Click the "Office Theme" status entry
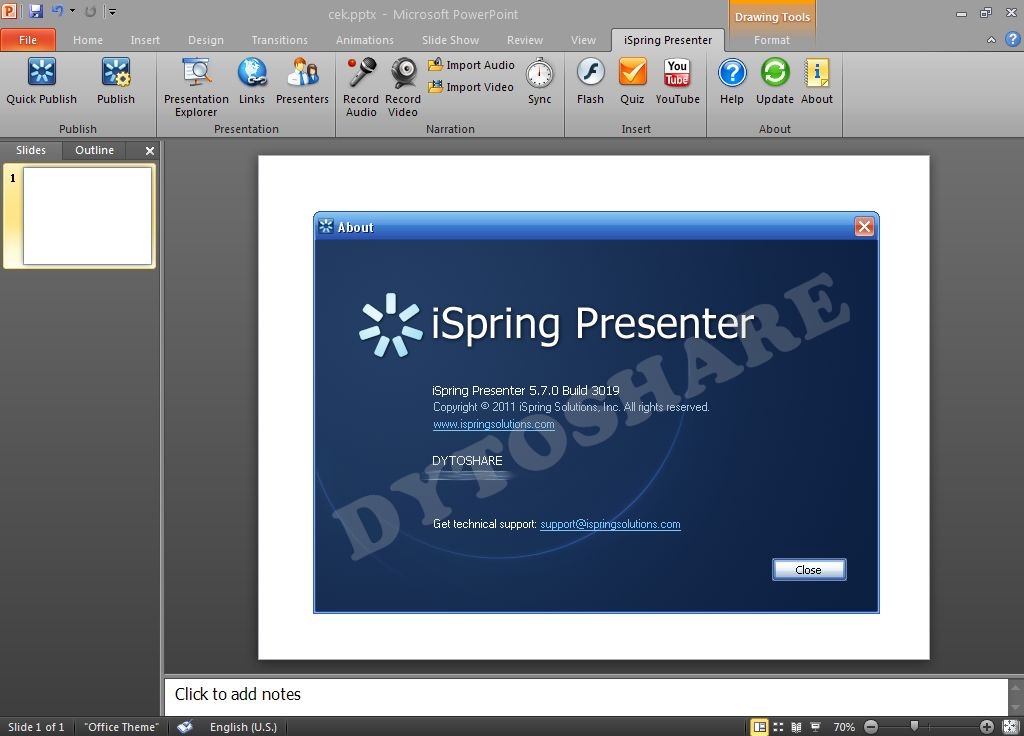 pyautogui.click(x=121, y=727)
